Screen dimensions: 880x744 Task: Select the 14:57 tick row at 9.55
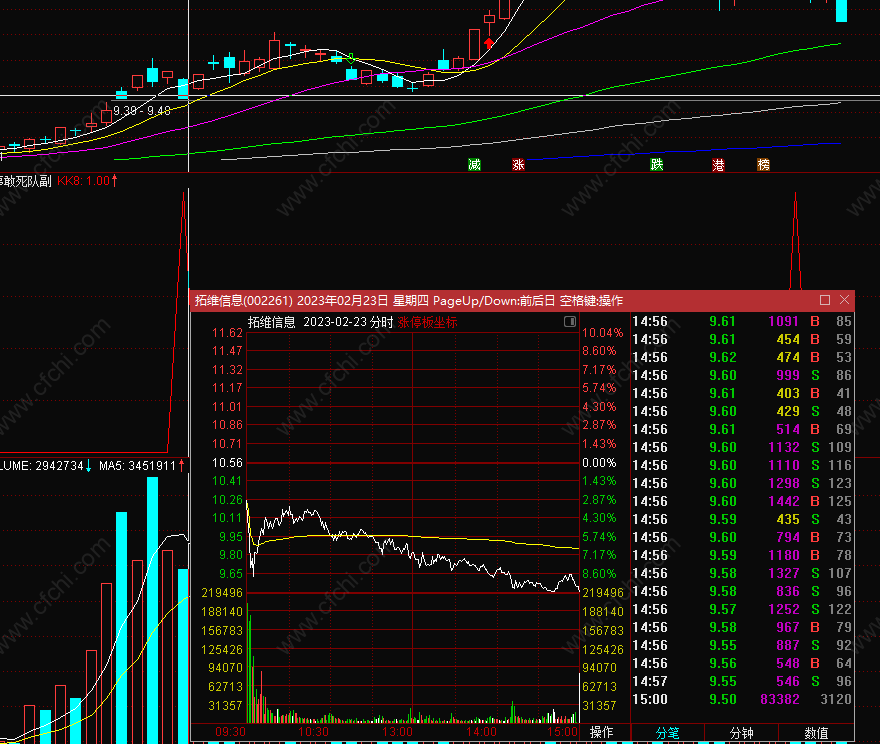coord(742,681)
